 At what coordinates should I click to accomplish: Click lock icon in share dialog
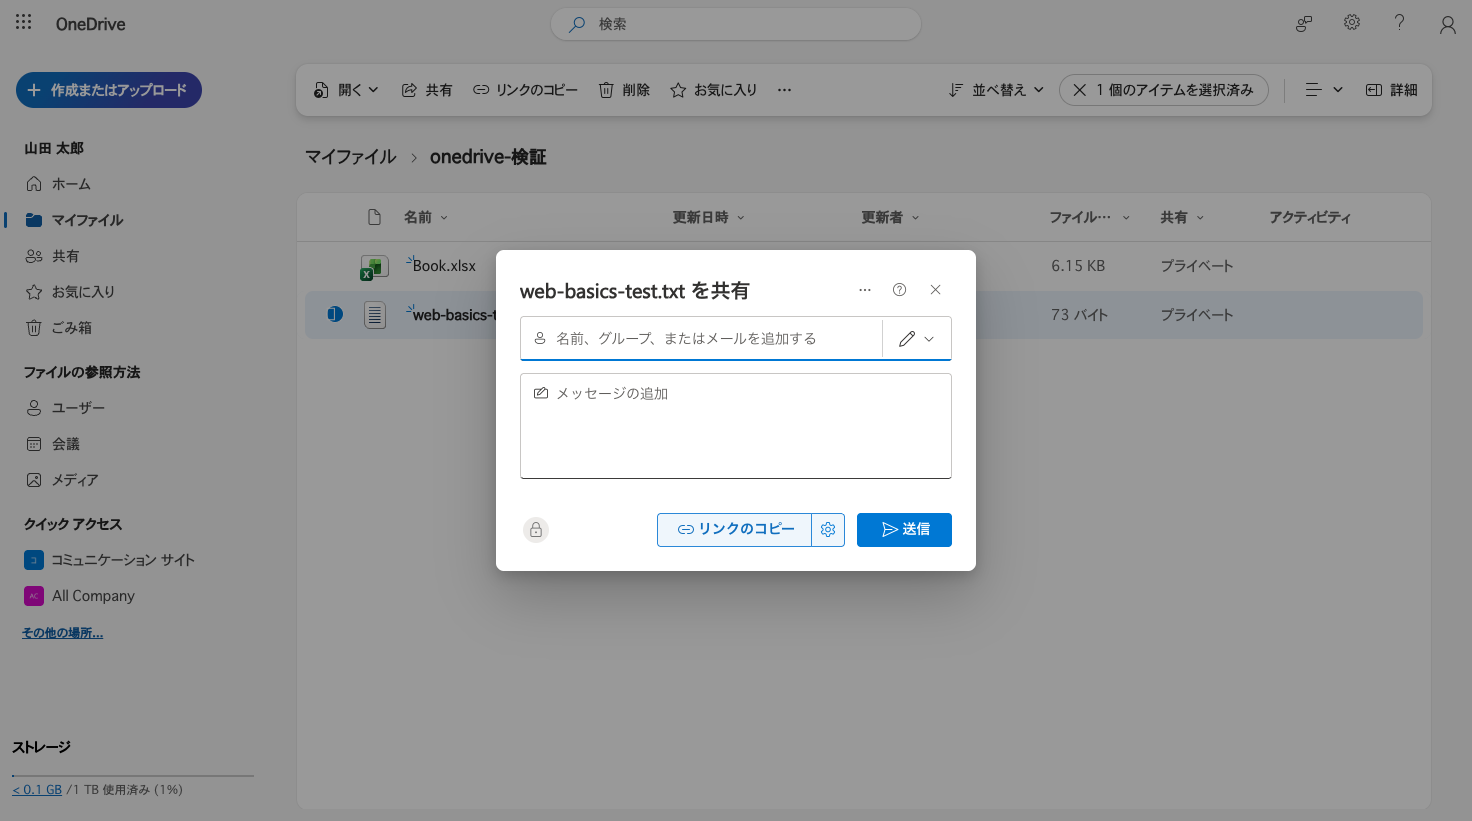(x=536, y=530)
